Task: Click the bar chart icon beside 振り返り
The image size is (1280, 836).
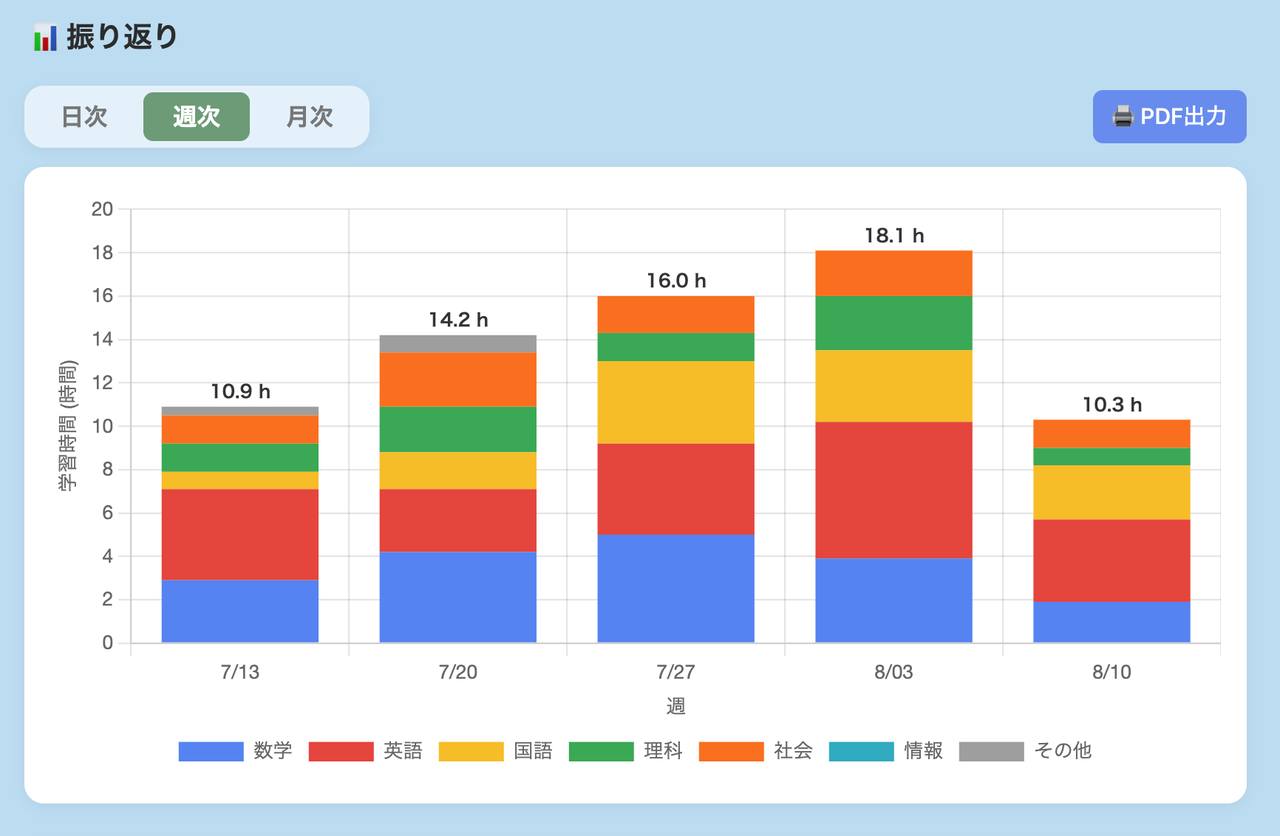Action: pos(45,38)
